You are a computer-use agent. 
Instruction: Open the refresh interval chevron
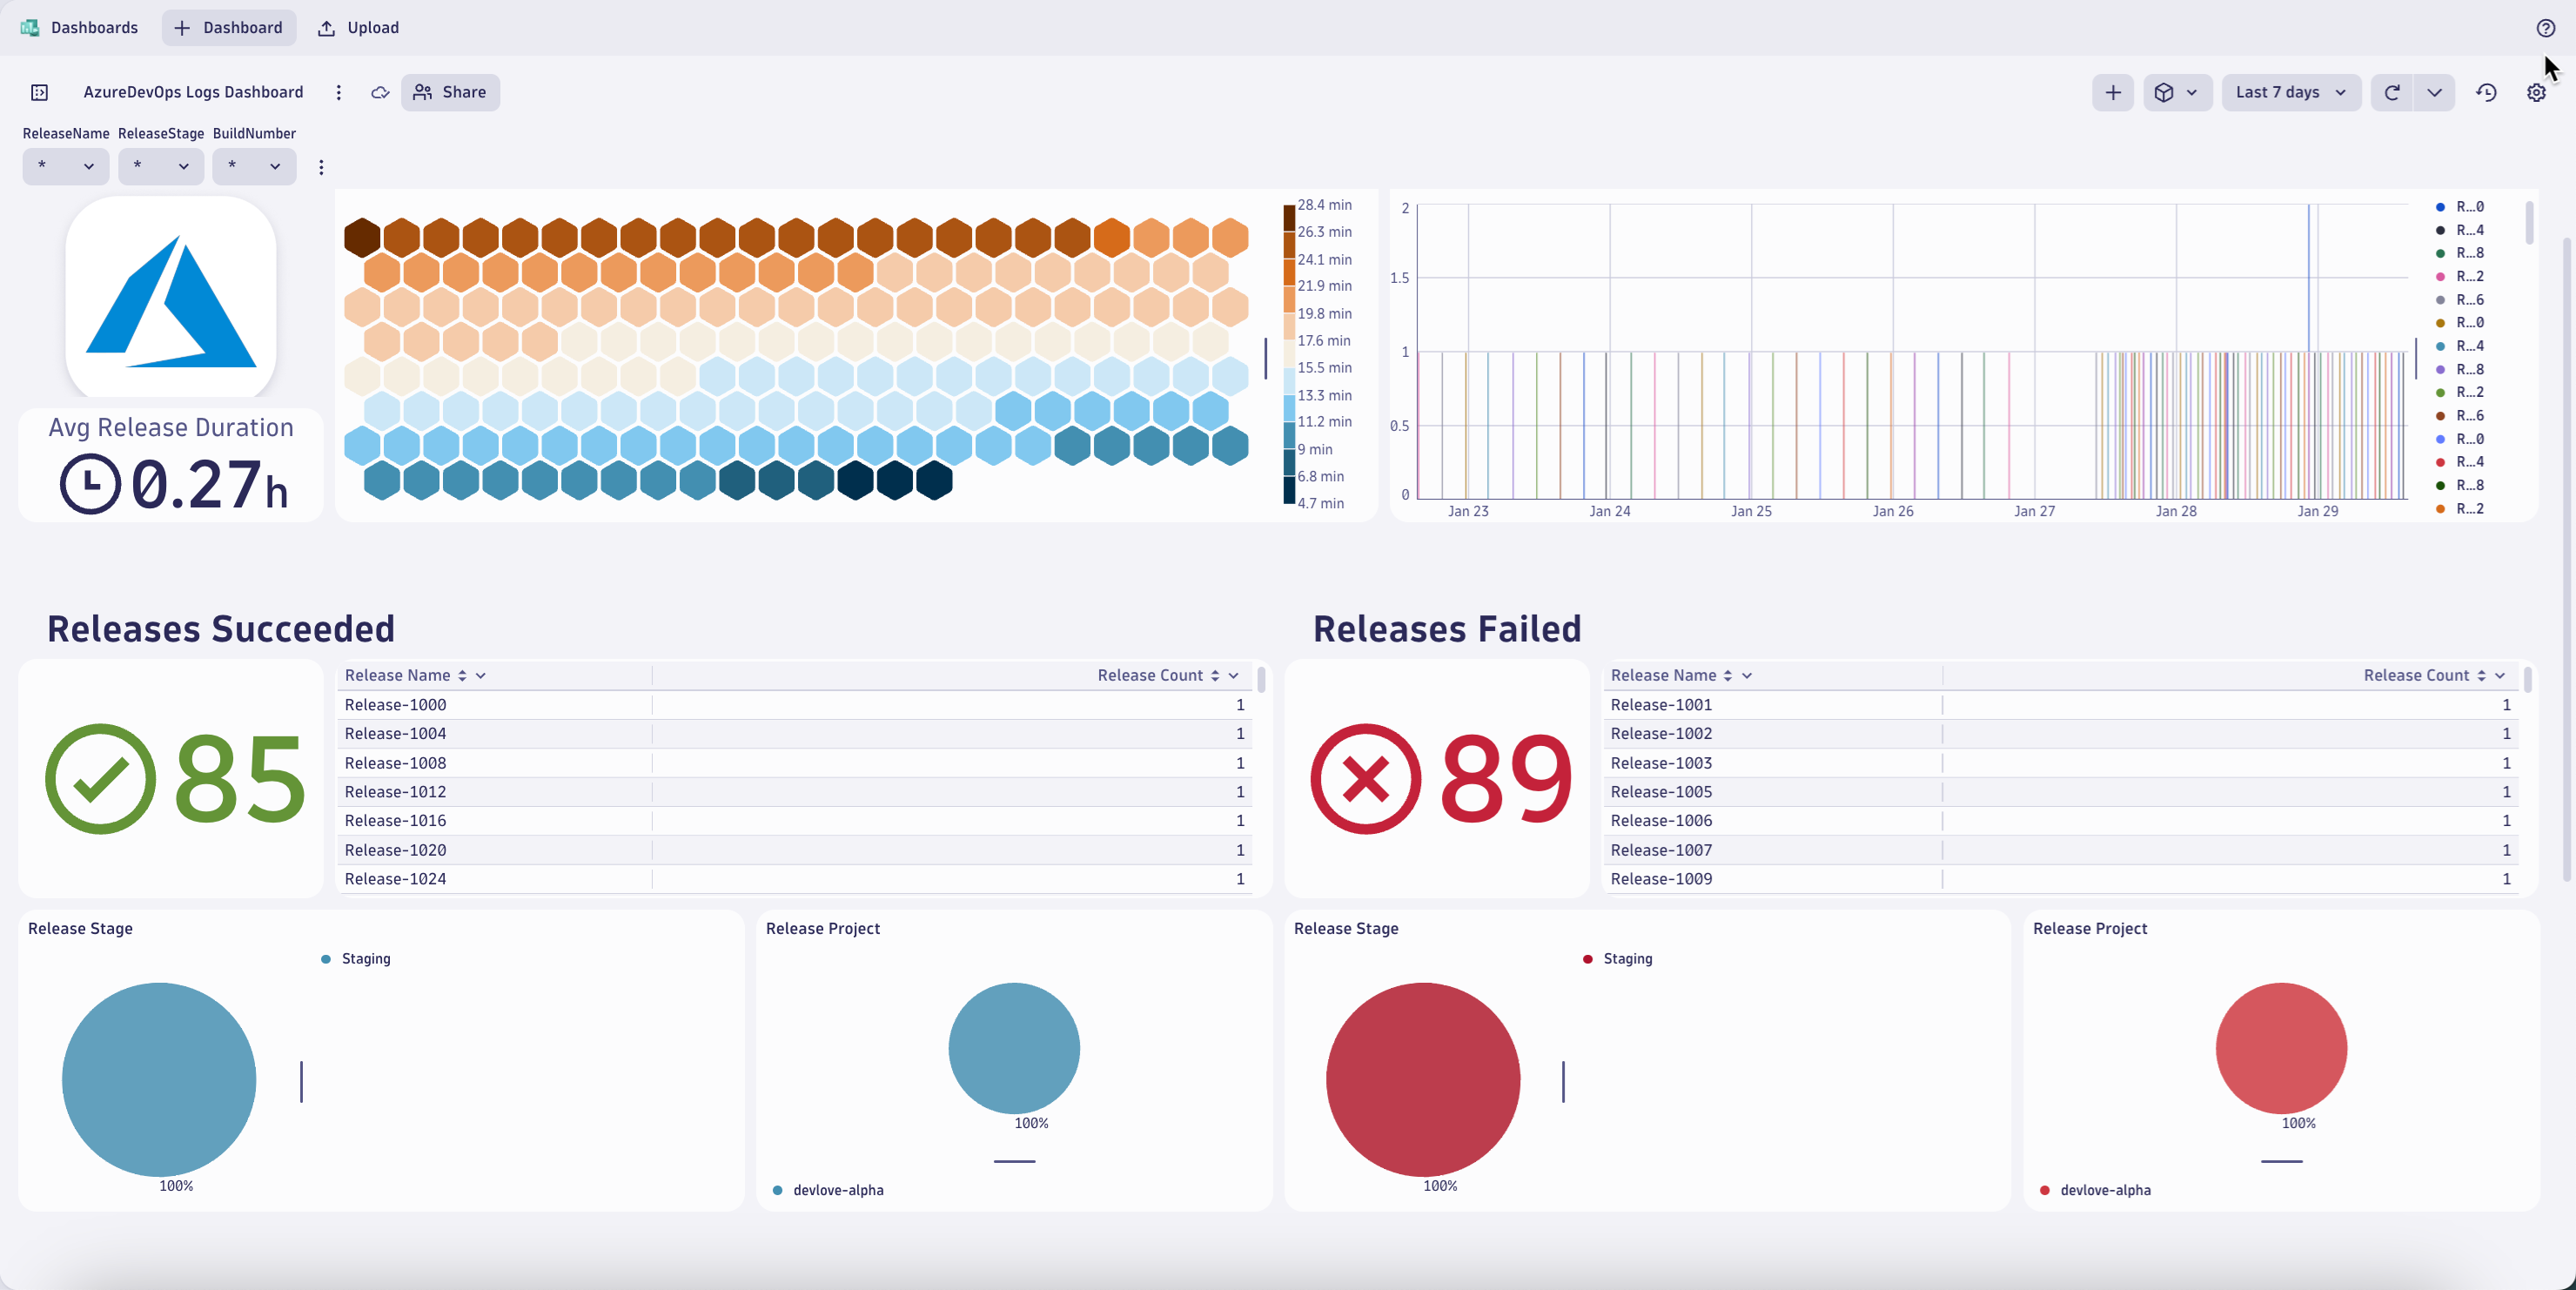2435,92
